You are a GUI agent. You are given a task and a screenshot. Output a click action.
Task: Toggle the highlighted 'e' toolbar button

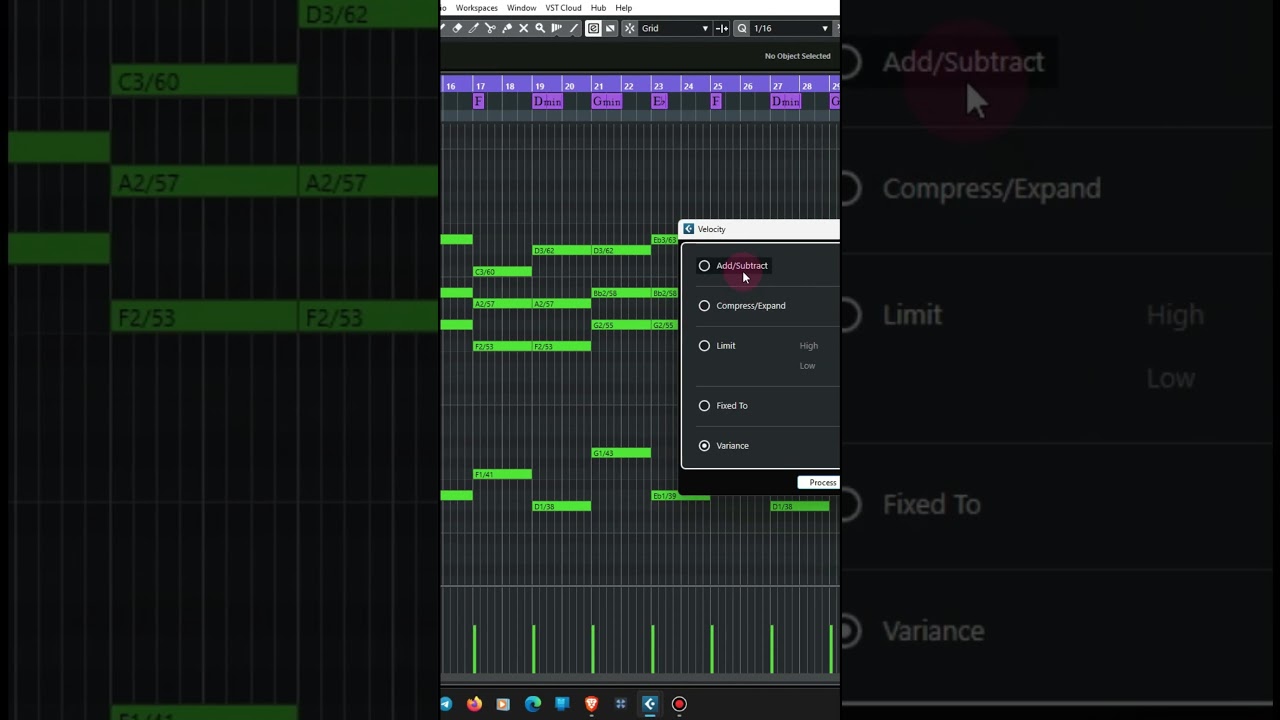point(593,28)
